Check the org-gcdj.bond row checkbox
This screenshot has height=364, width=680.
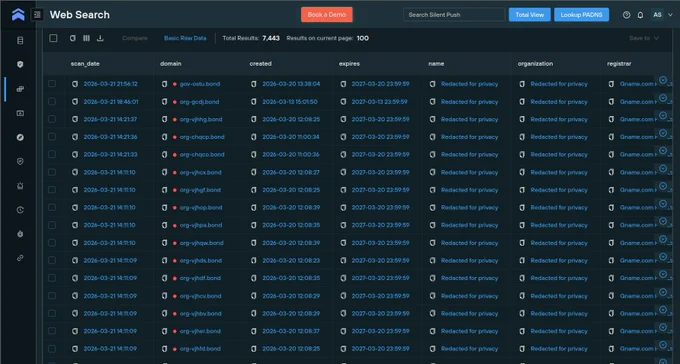click(x=52, y=102)
